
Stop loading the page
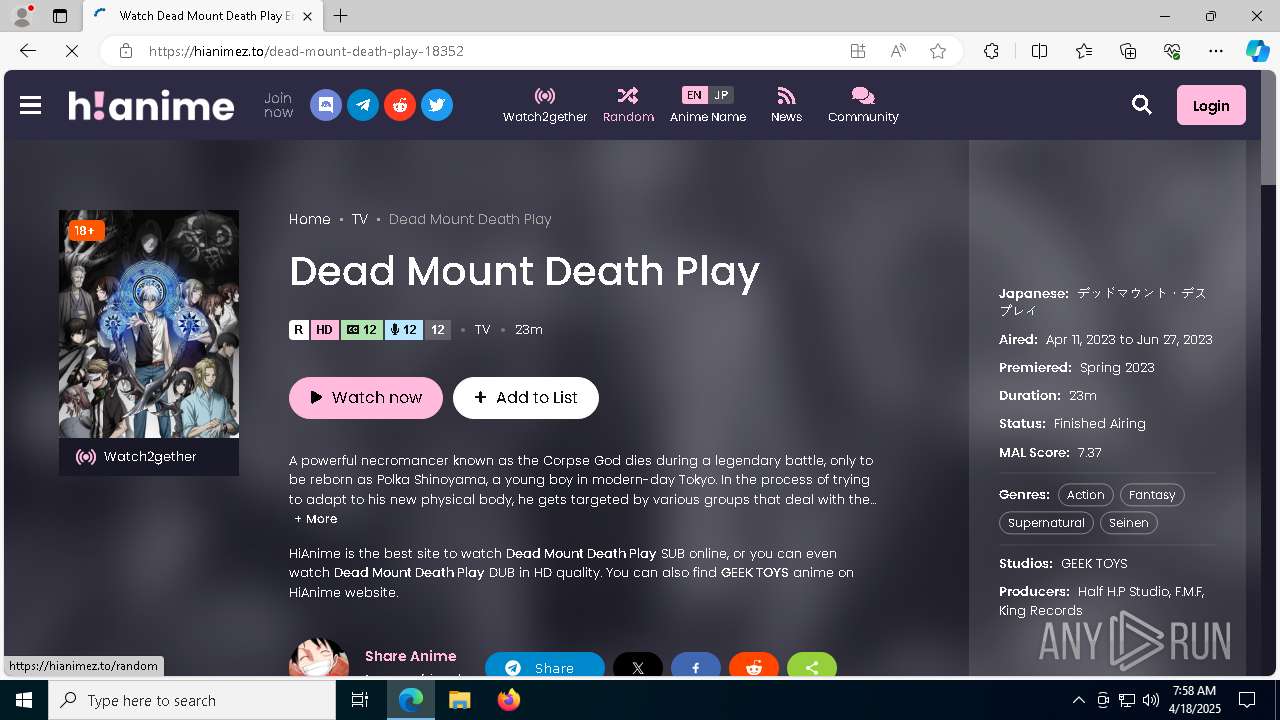(x=72, y=51)
